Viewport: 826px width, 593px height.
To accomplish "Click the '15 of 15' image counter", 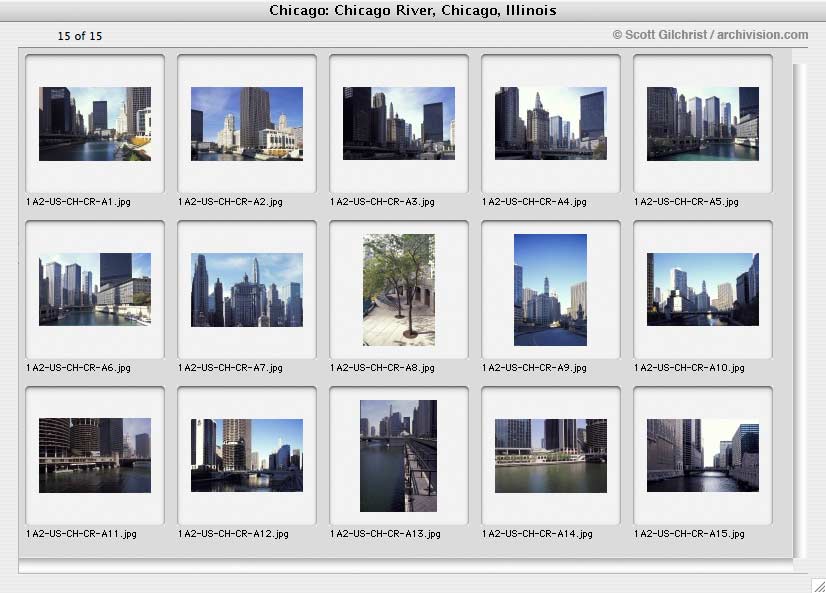I will [80, 36].
